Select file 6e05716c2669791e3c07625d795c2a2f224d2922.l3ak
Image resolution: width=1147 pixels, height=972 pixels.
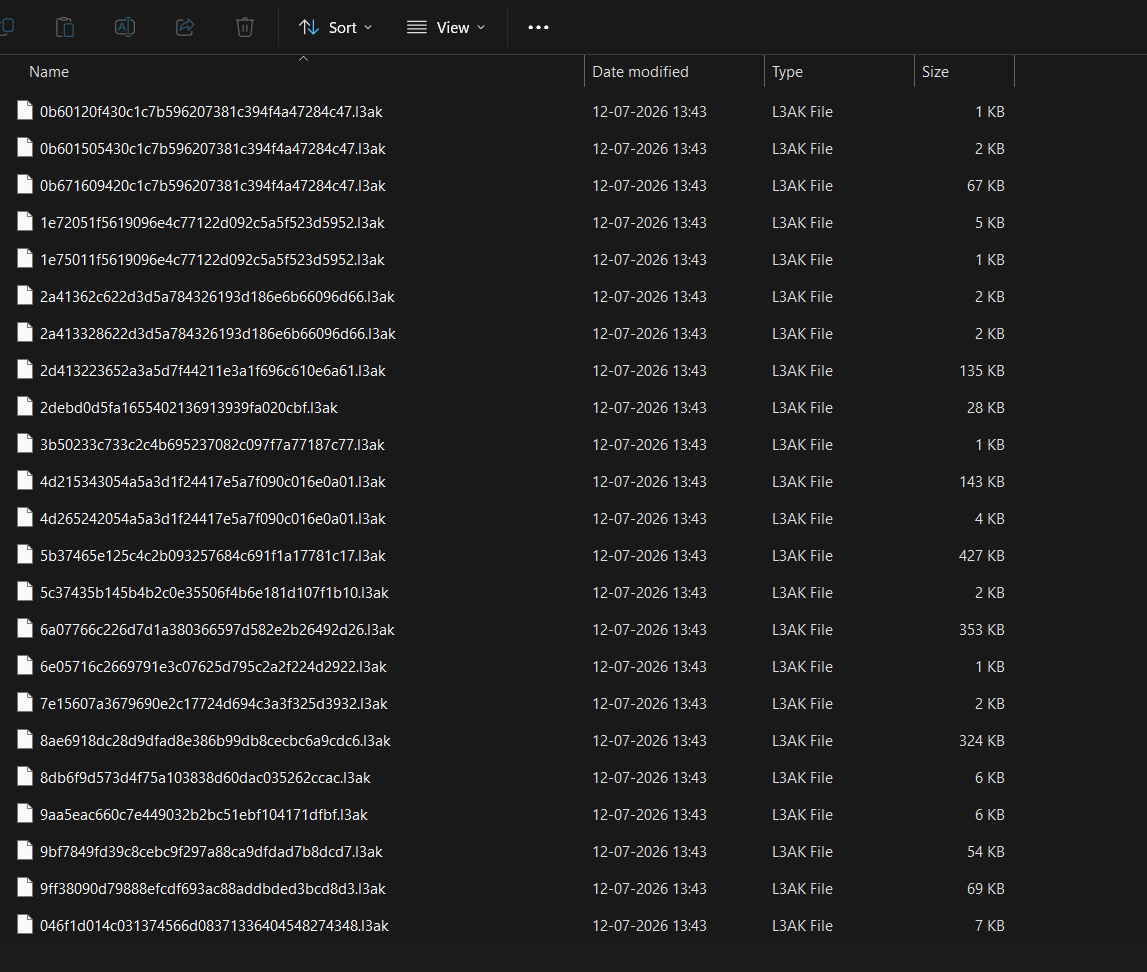(x=214, y=667)
